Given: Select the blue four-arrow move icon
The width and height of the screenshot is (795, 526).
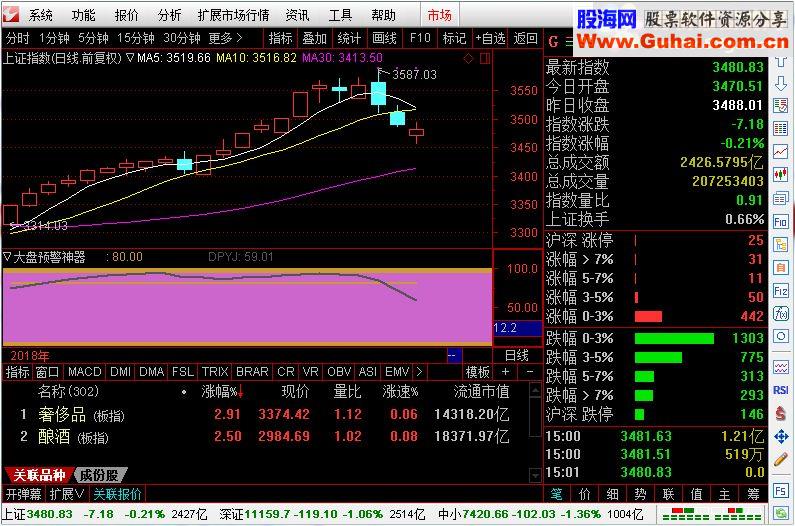Looking at the screenshot, I should [x=781, y=436].
